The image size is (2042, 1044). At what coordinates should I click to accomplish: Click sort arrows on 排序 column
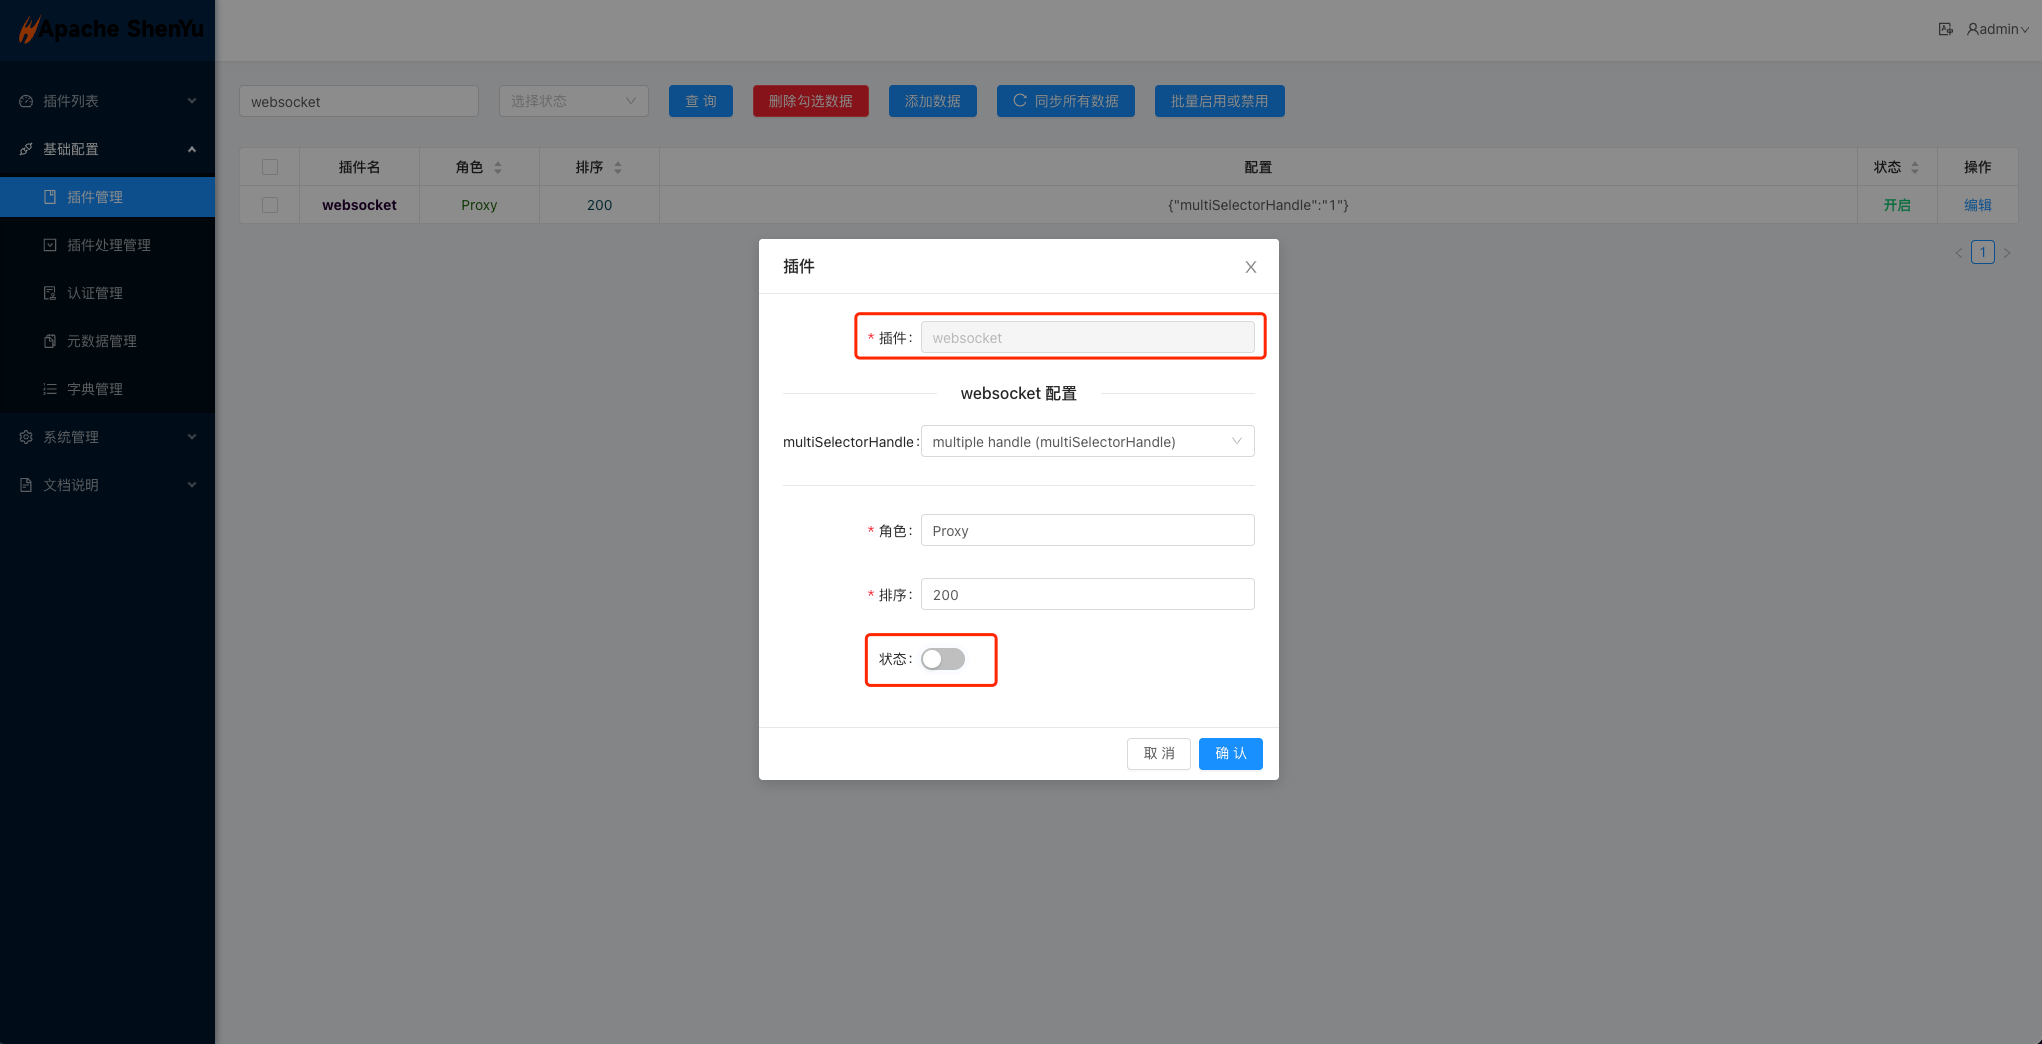(618, 168)
